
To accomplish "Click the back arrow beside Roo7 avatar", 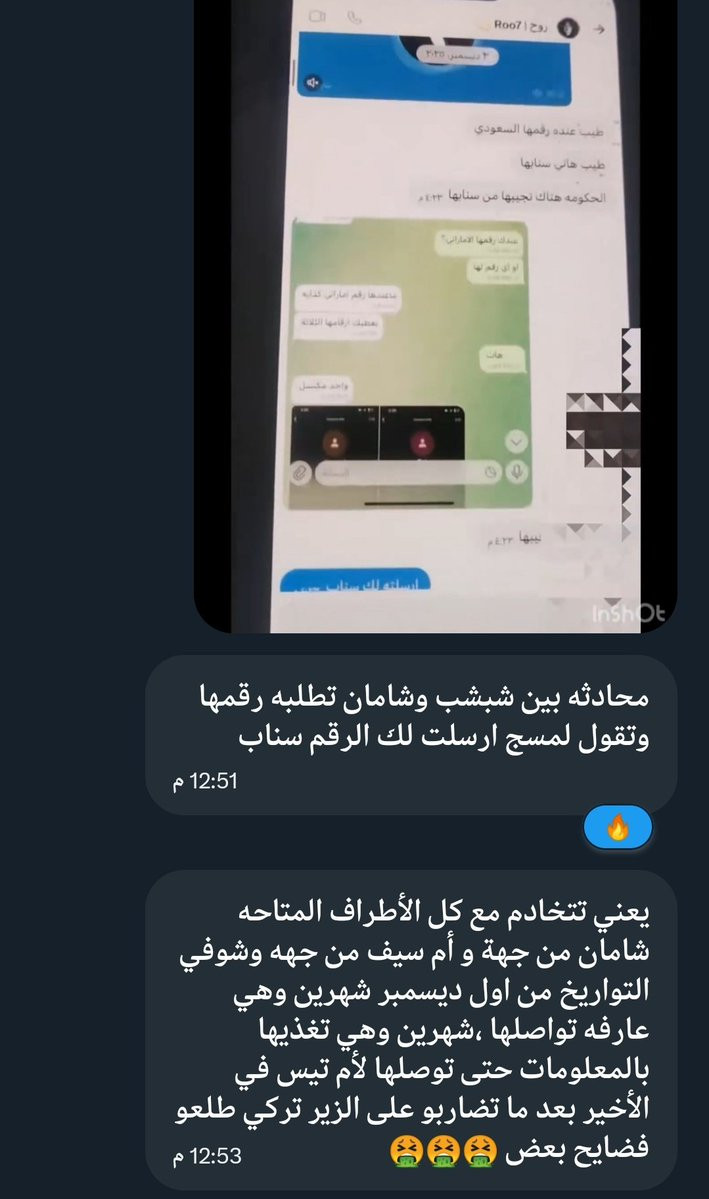I will [x=600, y=29].
